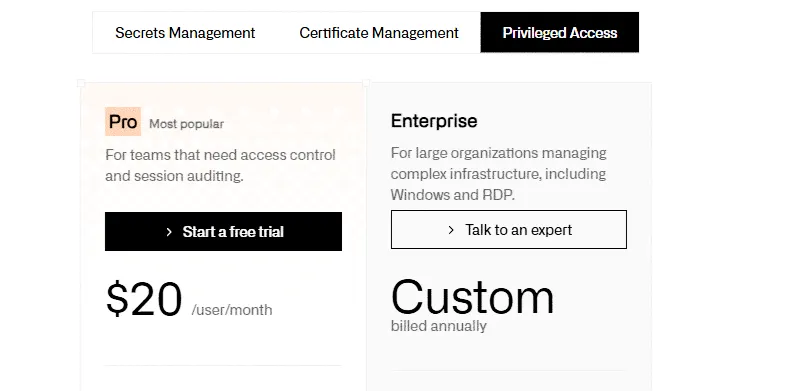Click the Enterprise description mentioning Windows and RDP
Image resolution: width=795 pixels, height=391 pixels.
click(499, 174)
